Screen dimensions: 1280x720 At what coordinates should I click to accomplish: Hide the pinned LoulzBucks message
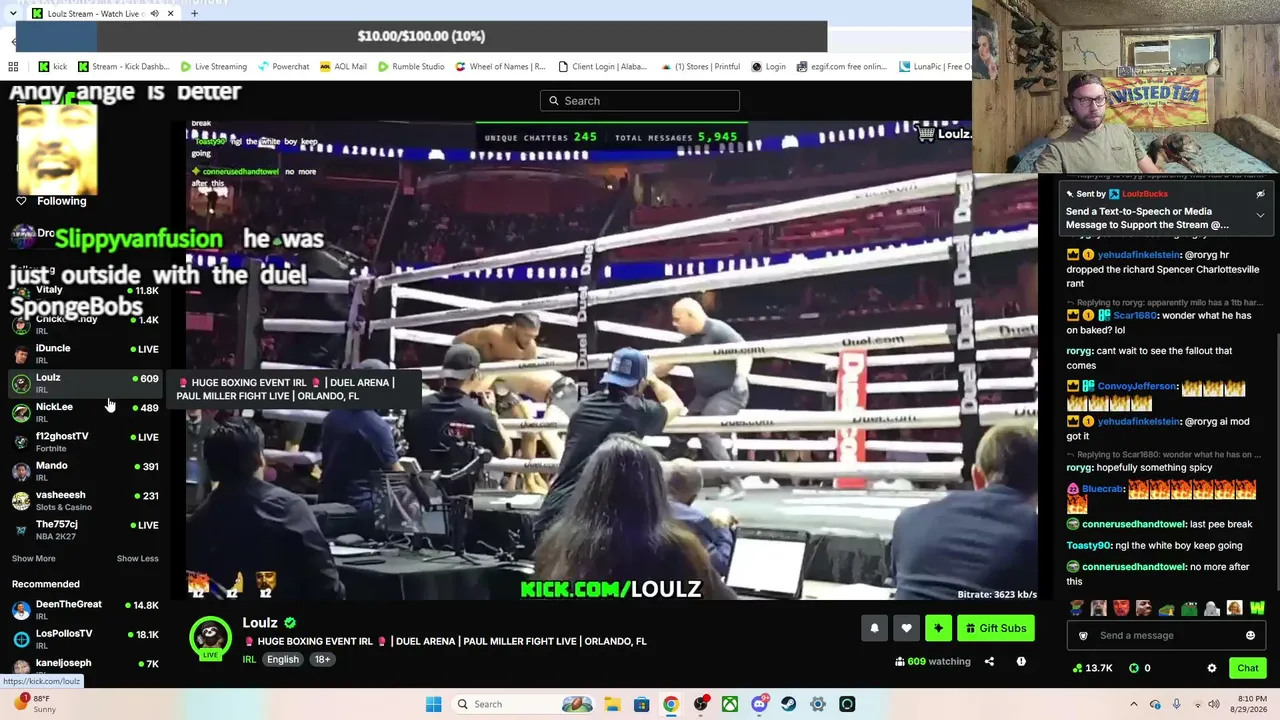click(1260, 194)
